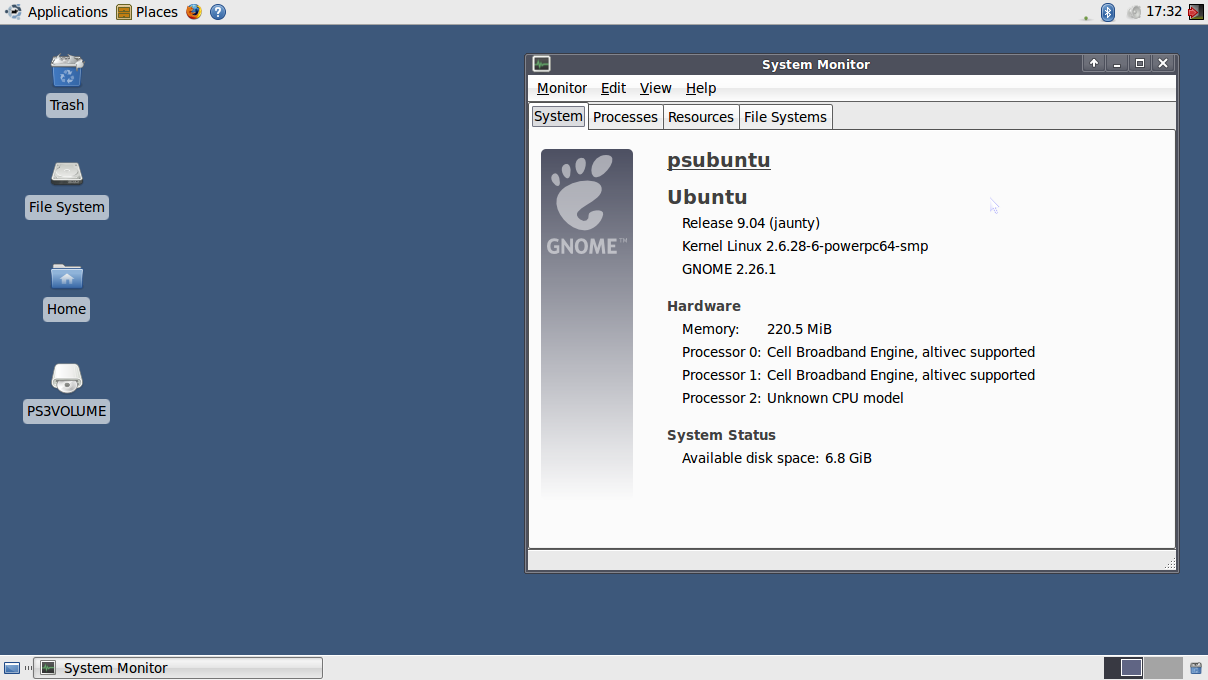
Task: Click the Release 9.04 (jaunty) text
Action: [751, 223]
